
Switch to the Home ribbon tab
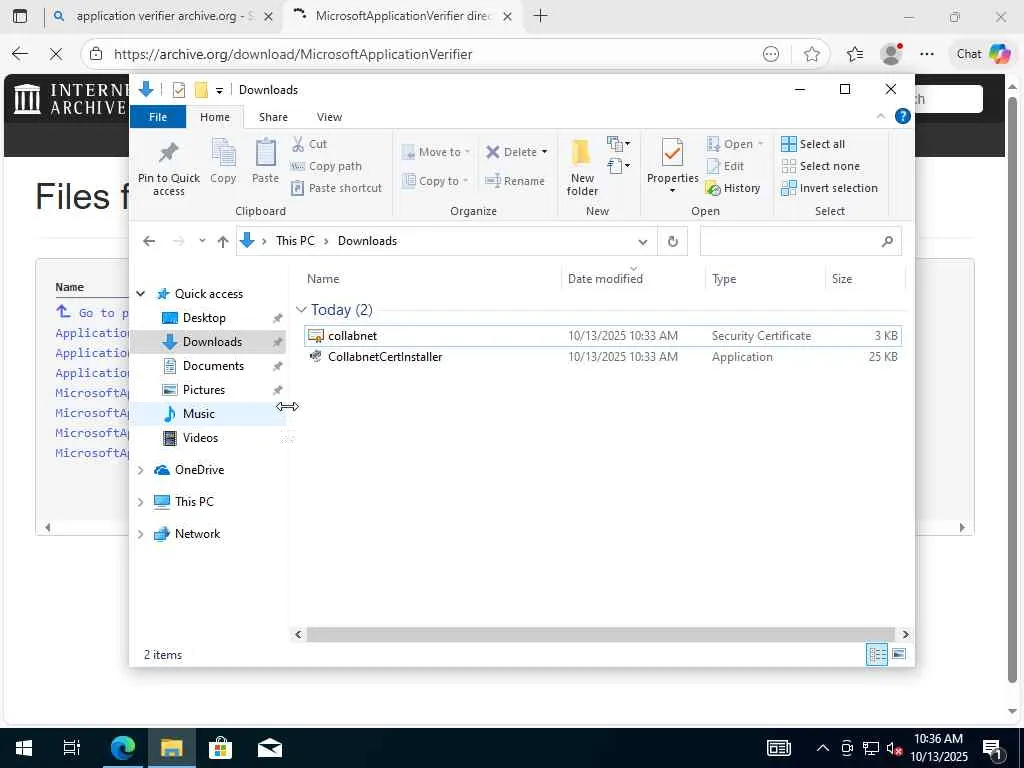click(x=215, y=117)
